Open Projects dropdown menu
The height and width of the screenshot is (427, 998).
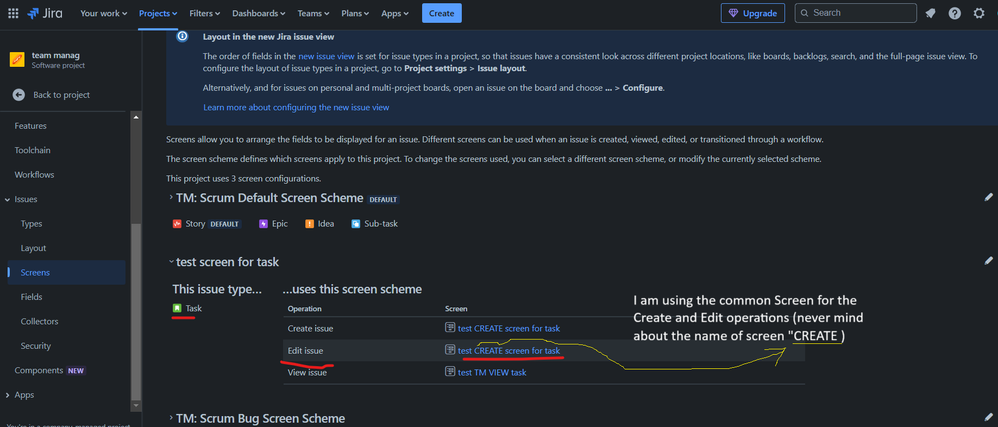click(158, 13)
